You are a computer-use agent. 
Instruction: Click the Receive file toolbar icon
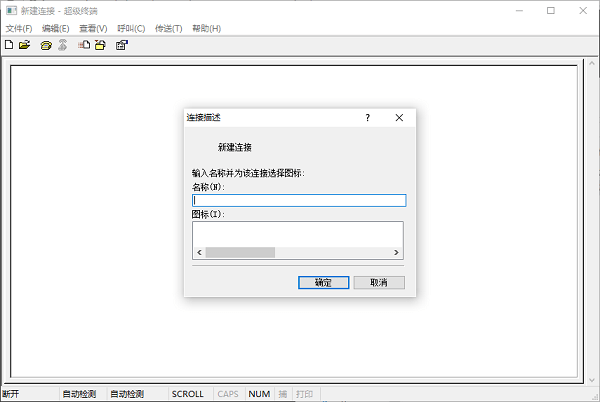click(x=100, y=45)
